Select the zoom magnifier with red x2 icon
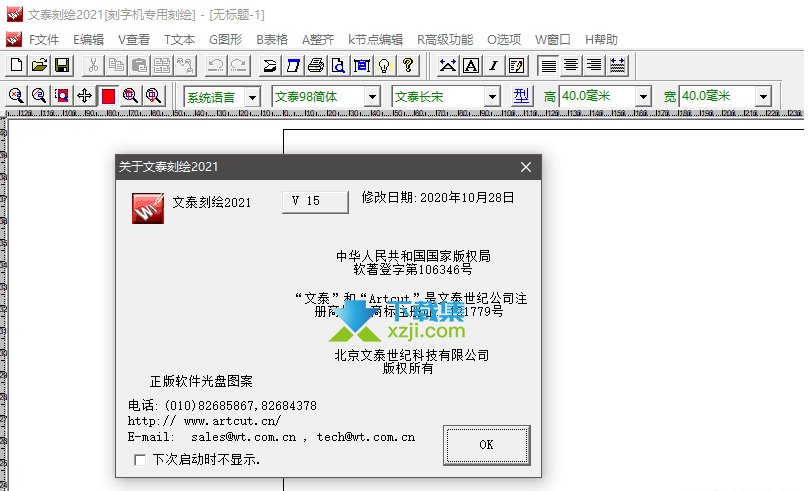 click(17, 95)
